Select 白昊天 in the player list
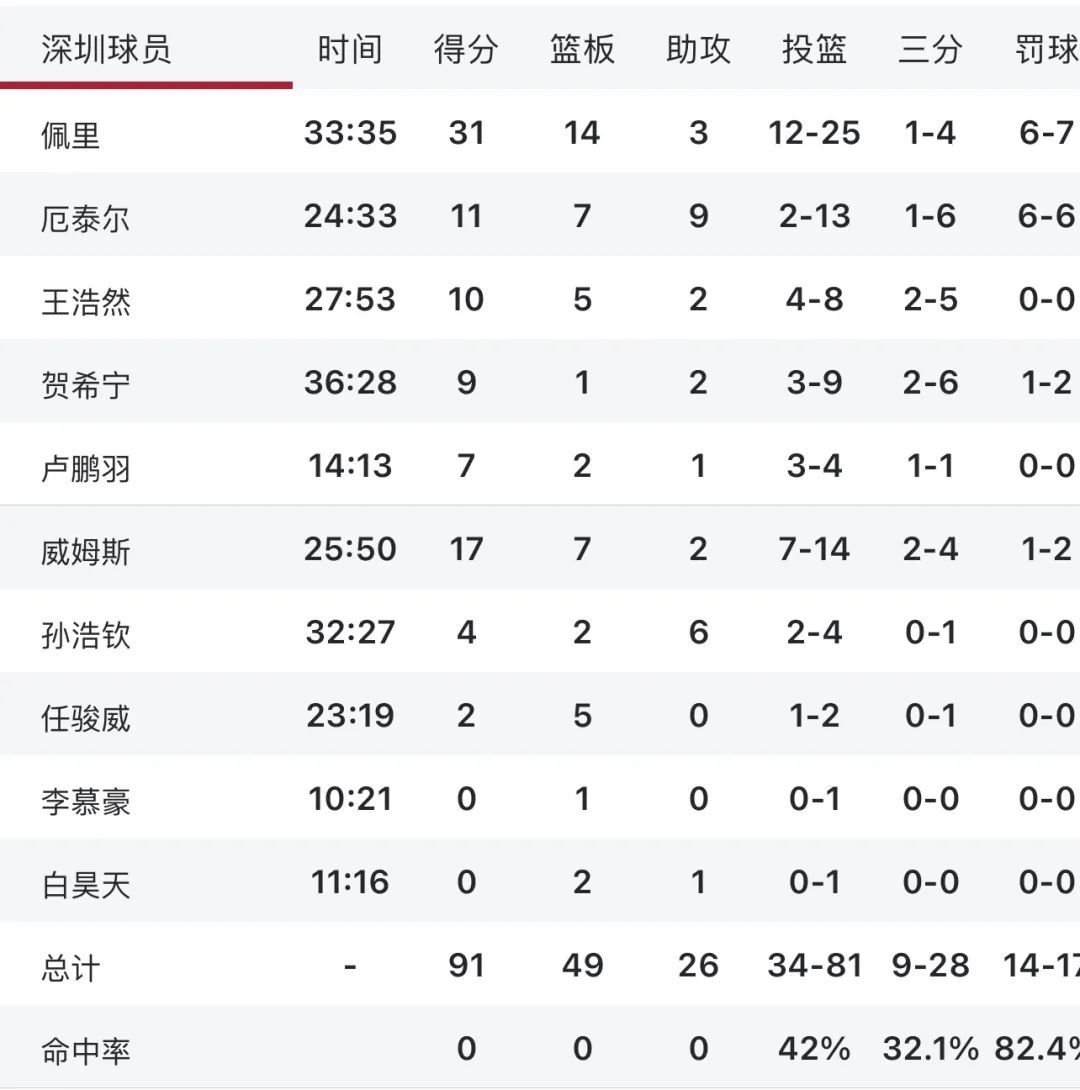The height and width of the screenshot is (1090, 1080). (86, 883)
